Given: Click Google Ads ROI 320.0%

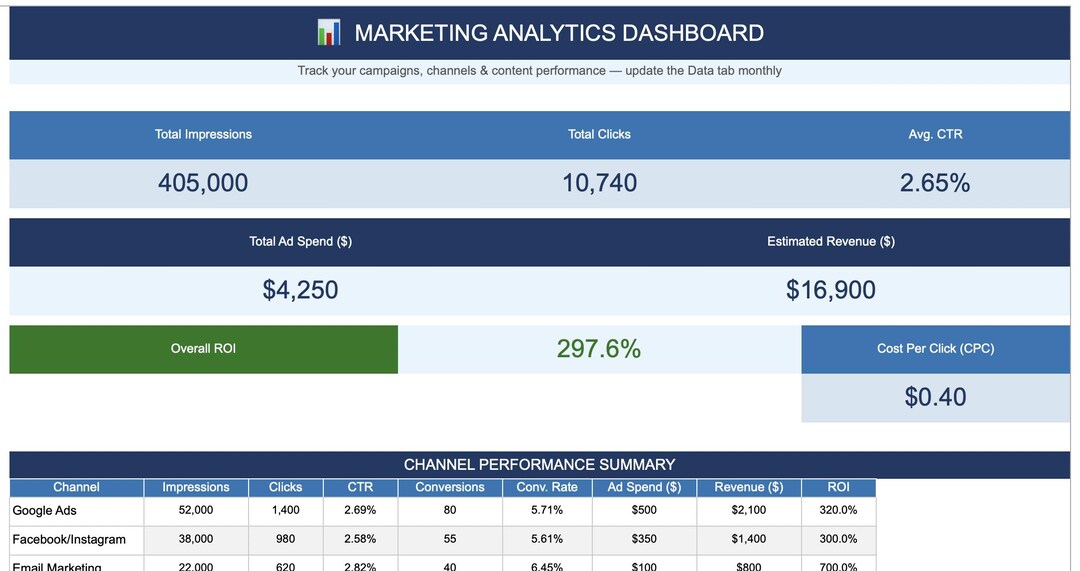Looking at the screenshot, I should pos(838,510).
